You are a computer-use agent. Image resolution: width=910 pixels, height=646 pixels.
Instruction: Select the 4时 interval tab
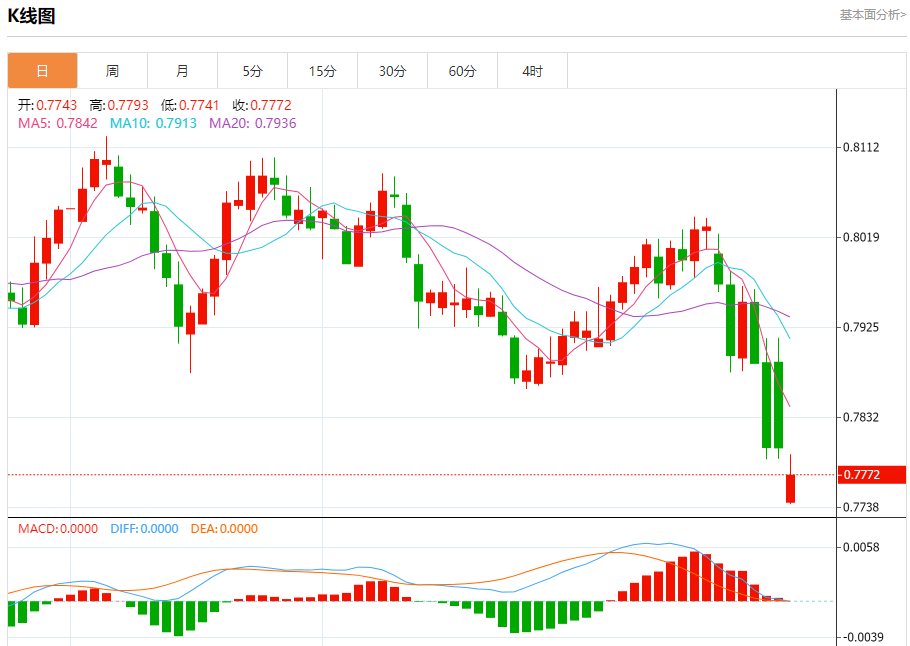click(532, 71)
